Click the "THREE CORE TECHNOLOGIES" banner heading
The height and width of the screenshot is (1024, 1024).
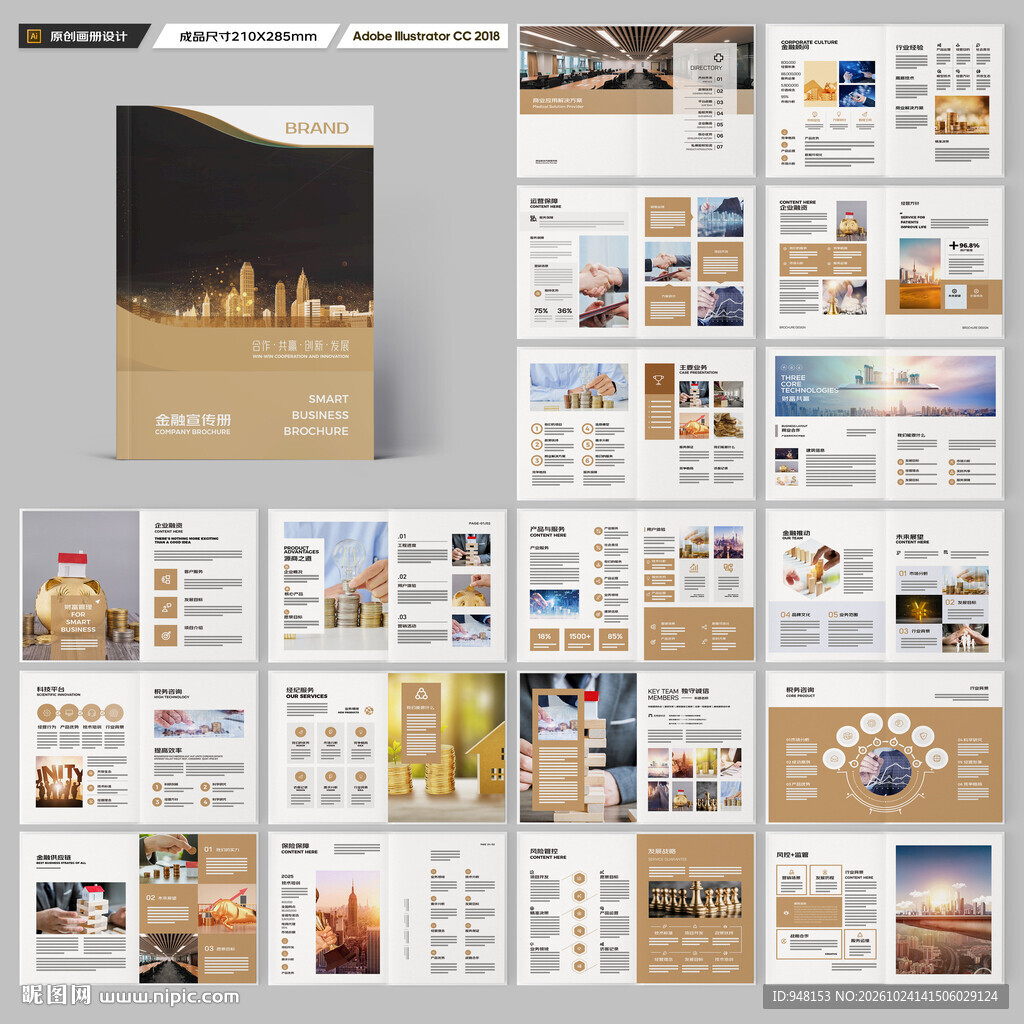point(808,384)
